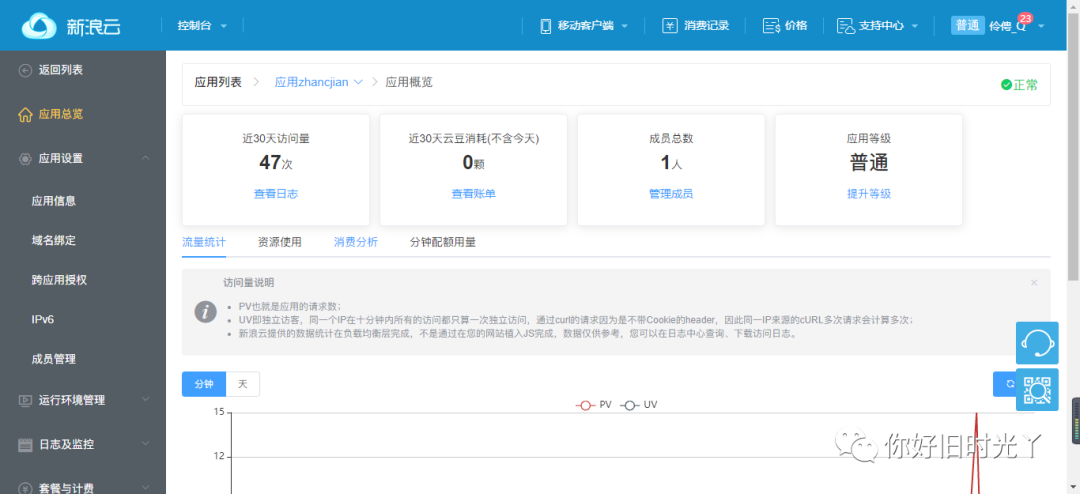Click the 47次 visit count value
The image size is (1080, 494).
pyautogui.click(x=276, y=163)
